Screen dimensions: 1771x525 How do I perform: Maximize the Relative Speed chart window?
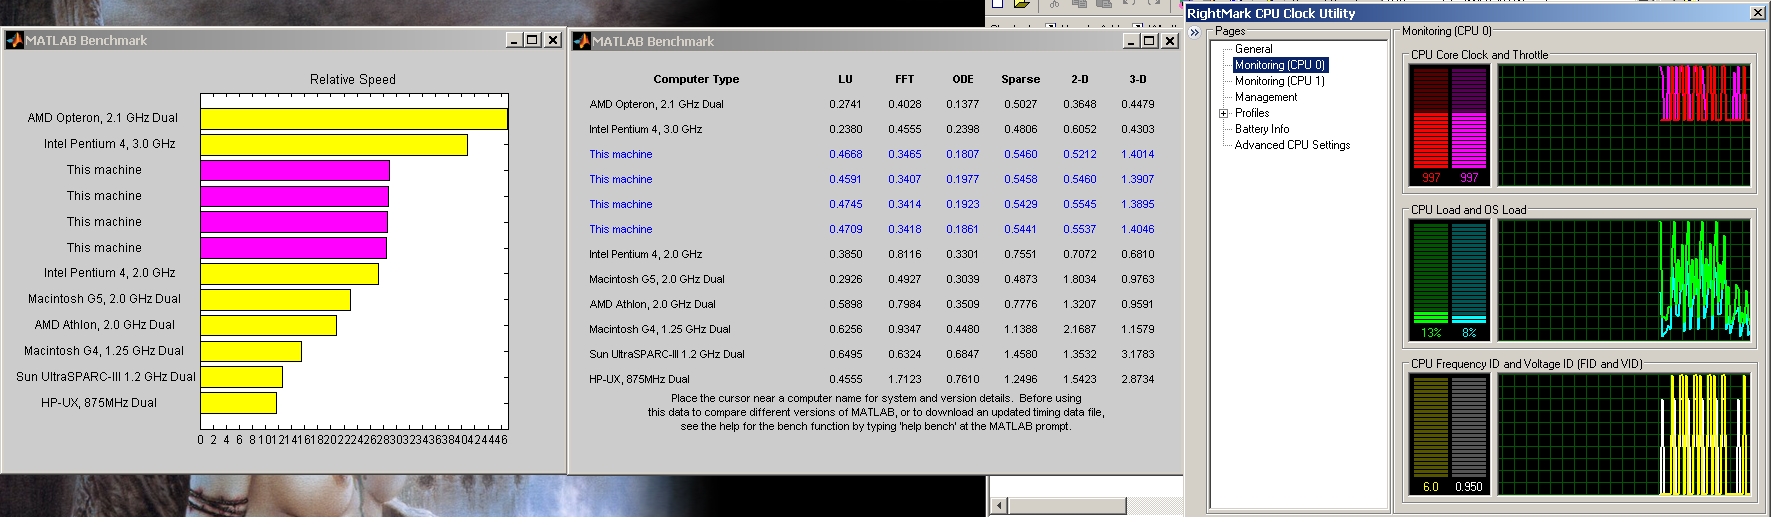click(532, 40)
